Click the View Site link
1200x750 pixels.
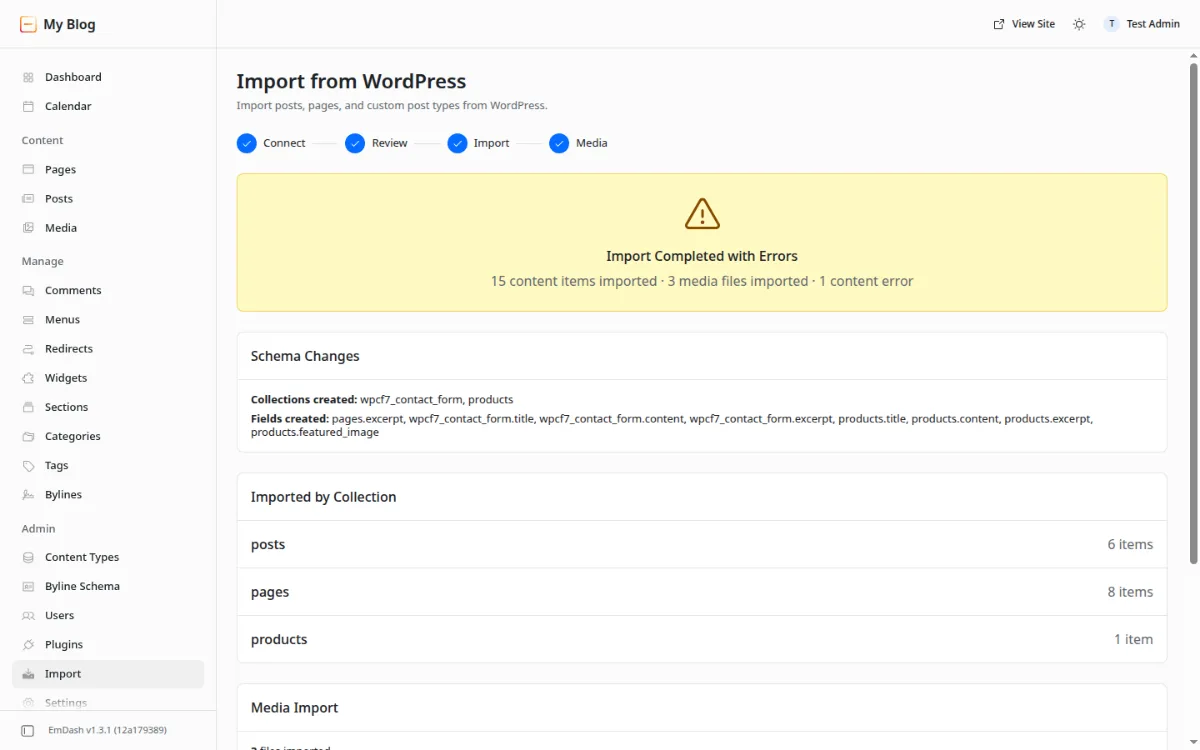point(1024,24)
